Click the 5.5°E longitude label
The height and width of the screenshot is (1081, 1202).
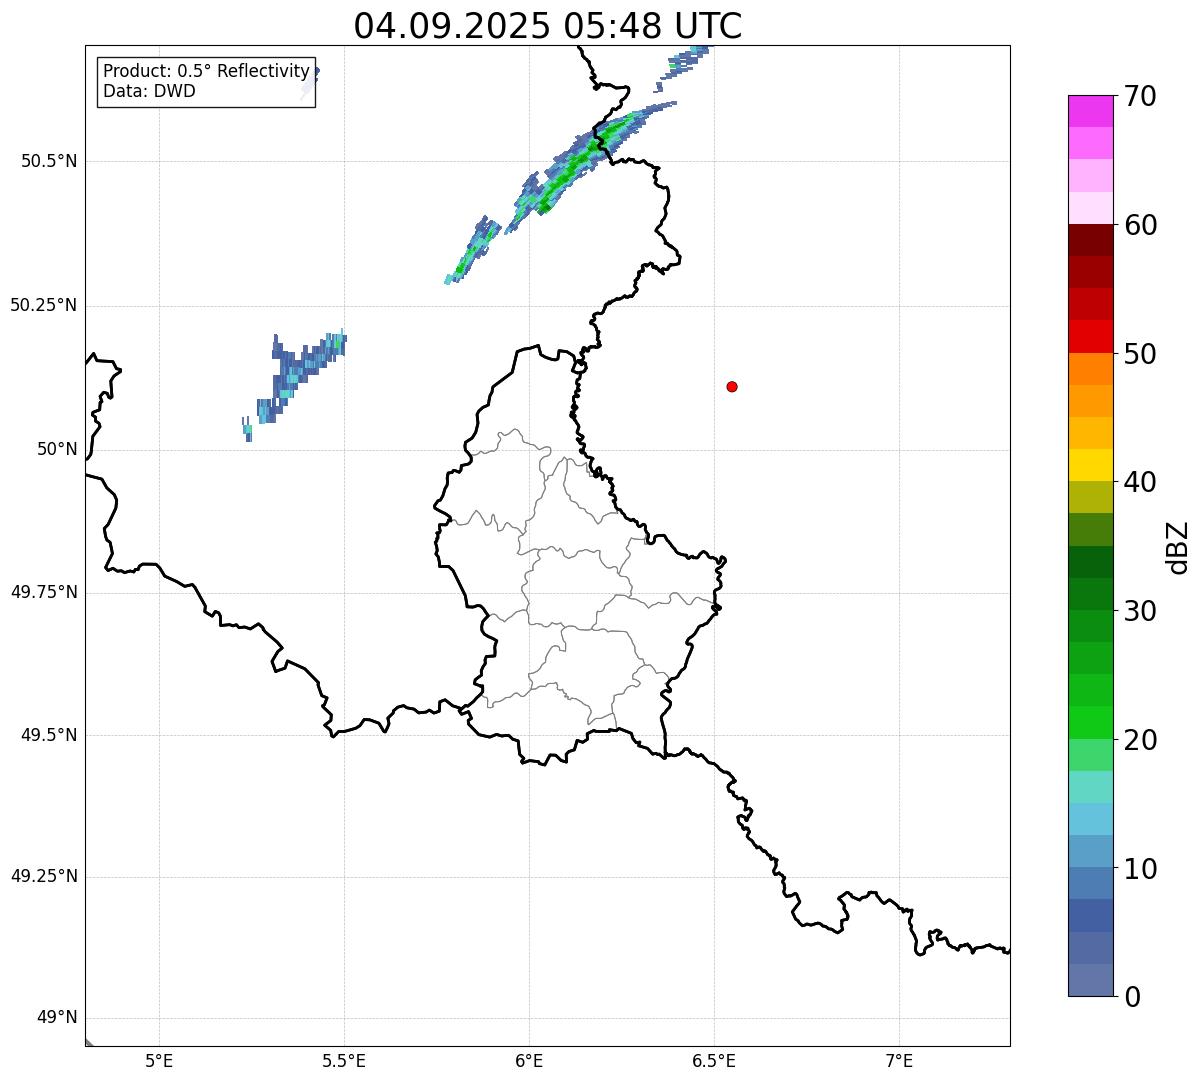pos(344,1061)
